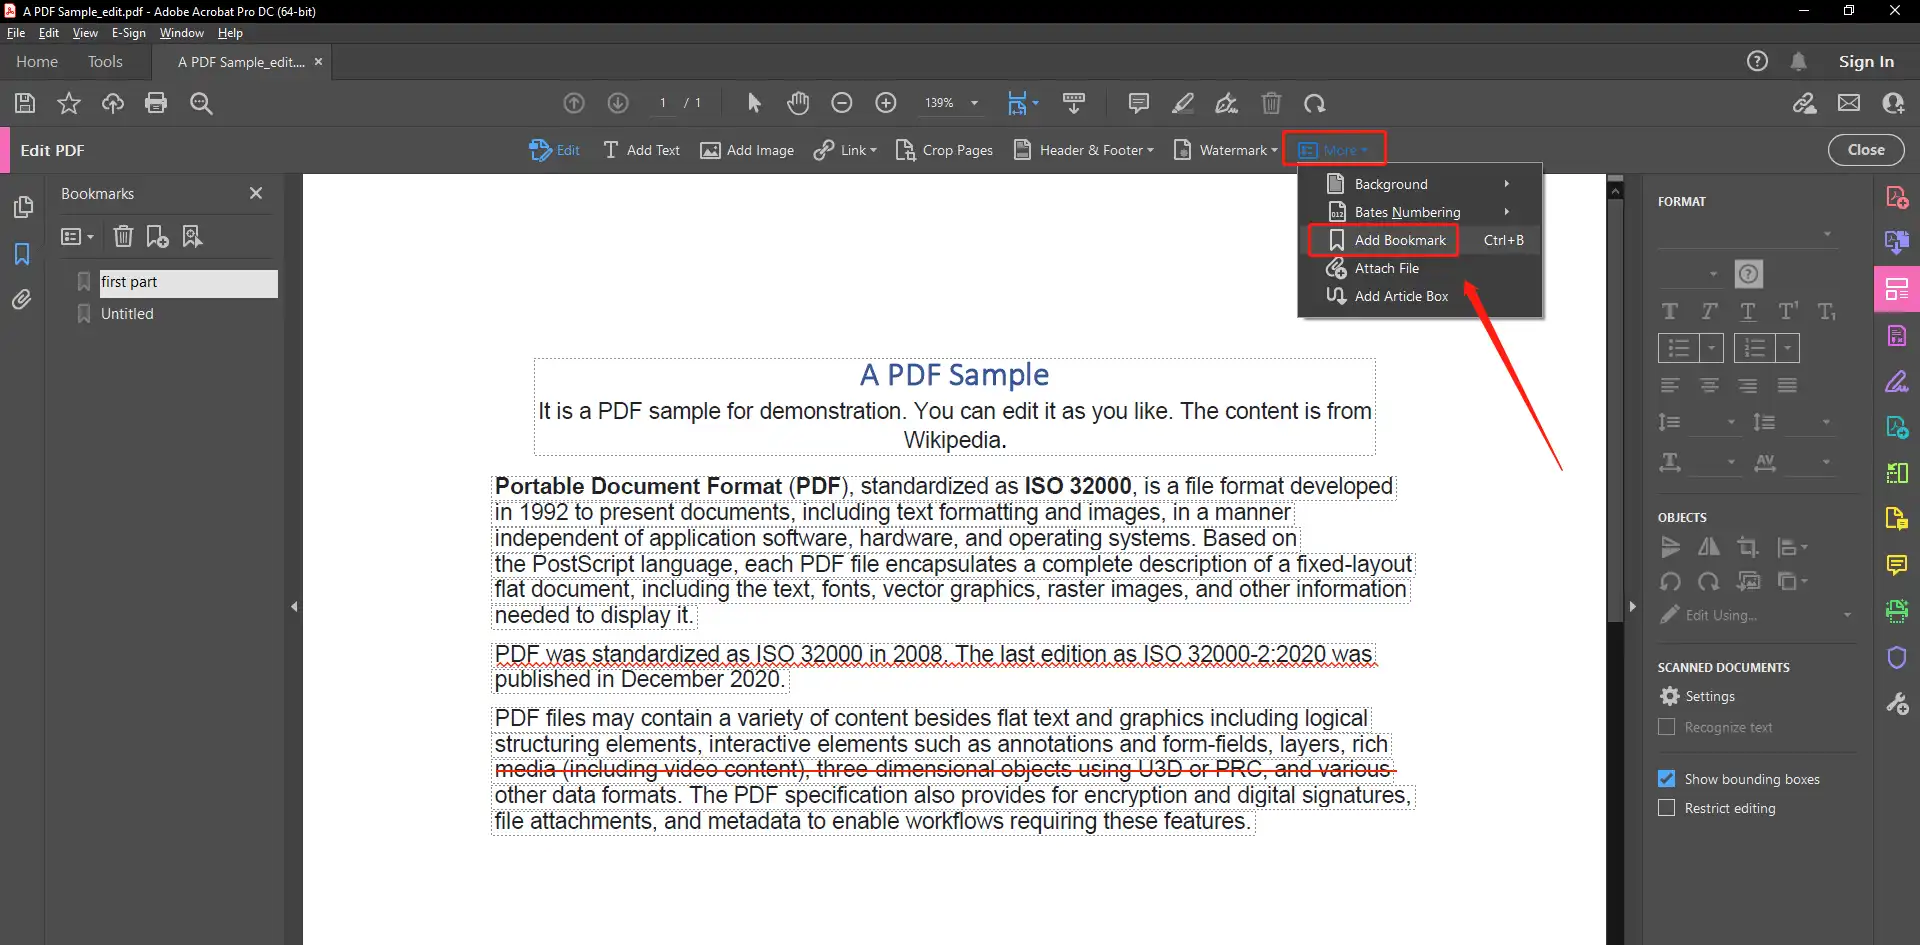Open the E-Sign menu
This screenshot has height=945, width=1920.
(x=128, y=33)
